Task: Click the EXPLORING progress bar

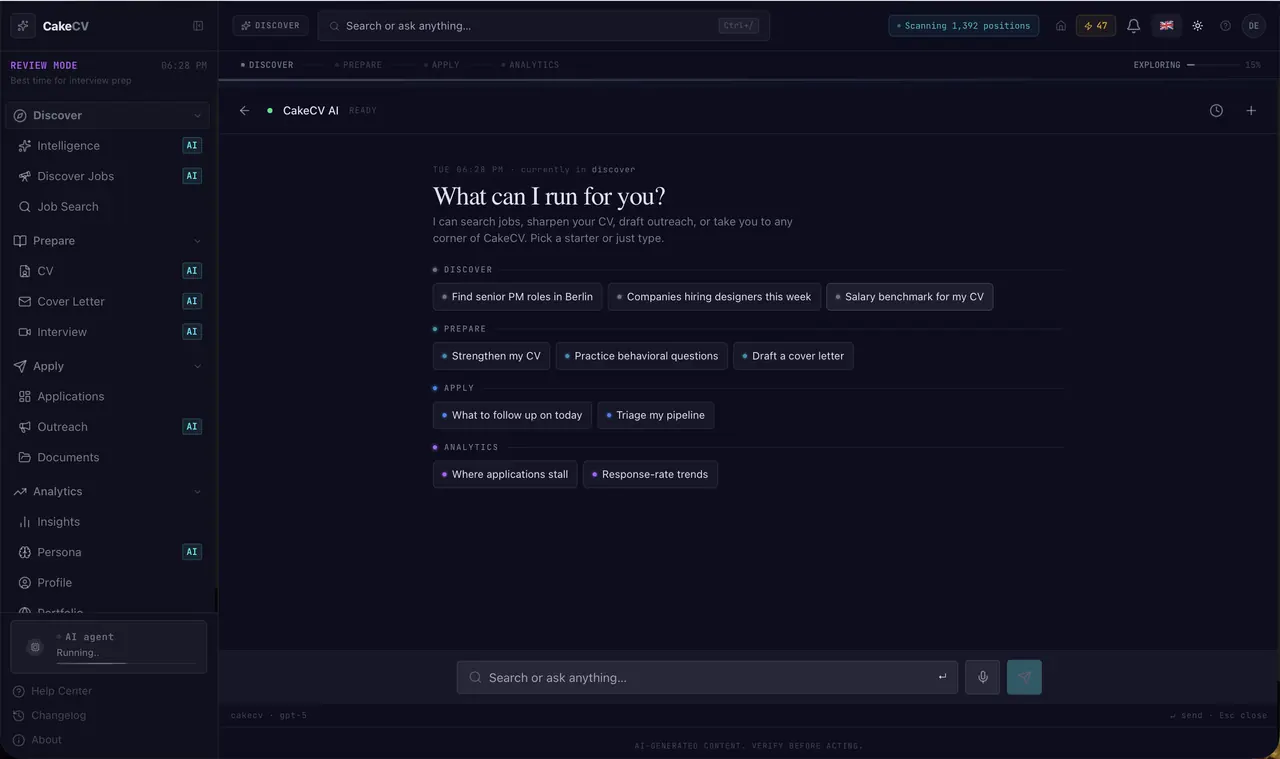Action: click(x=1213, y=65)
